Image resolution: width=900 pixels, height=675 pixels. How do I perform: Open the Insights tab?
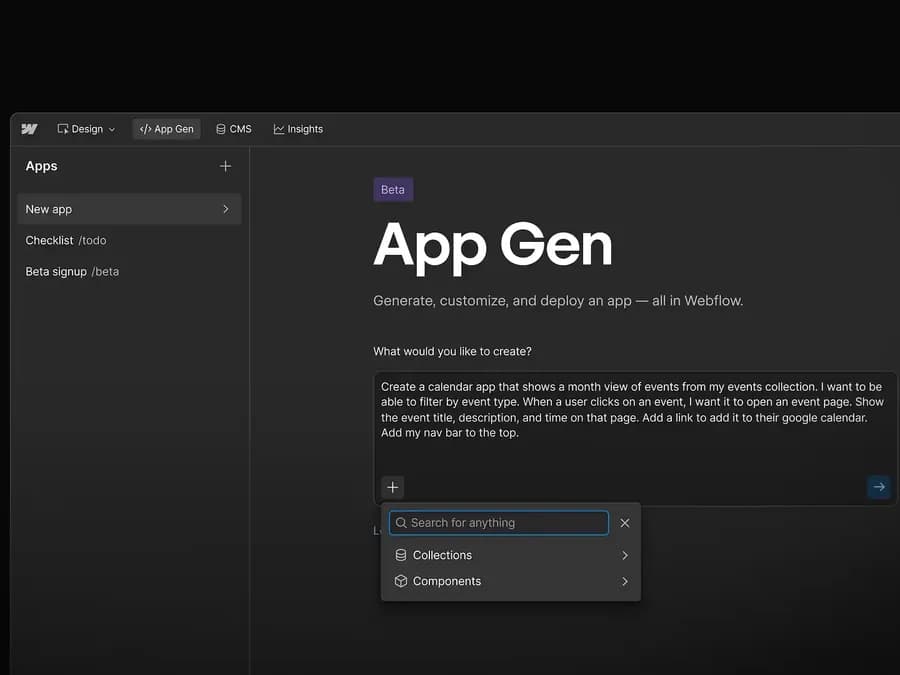pos(298,129)
